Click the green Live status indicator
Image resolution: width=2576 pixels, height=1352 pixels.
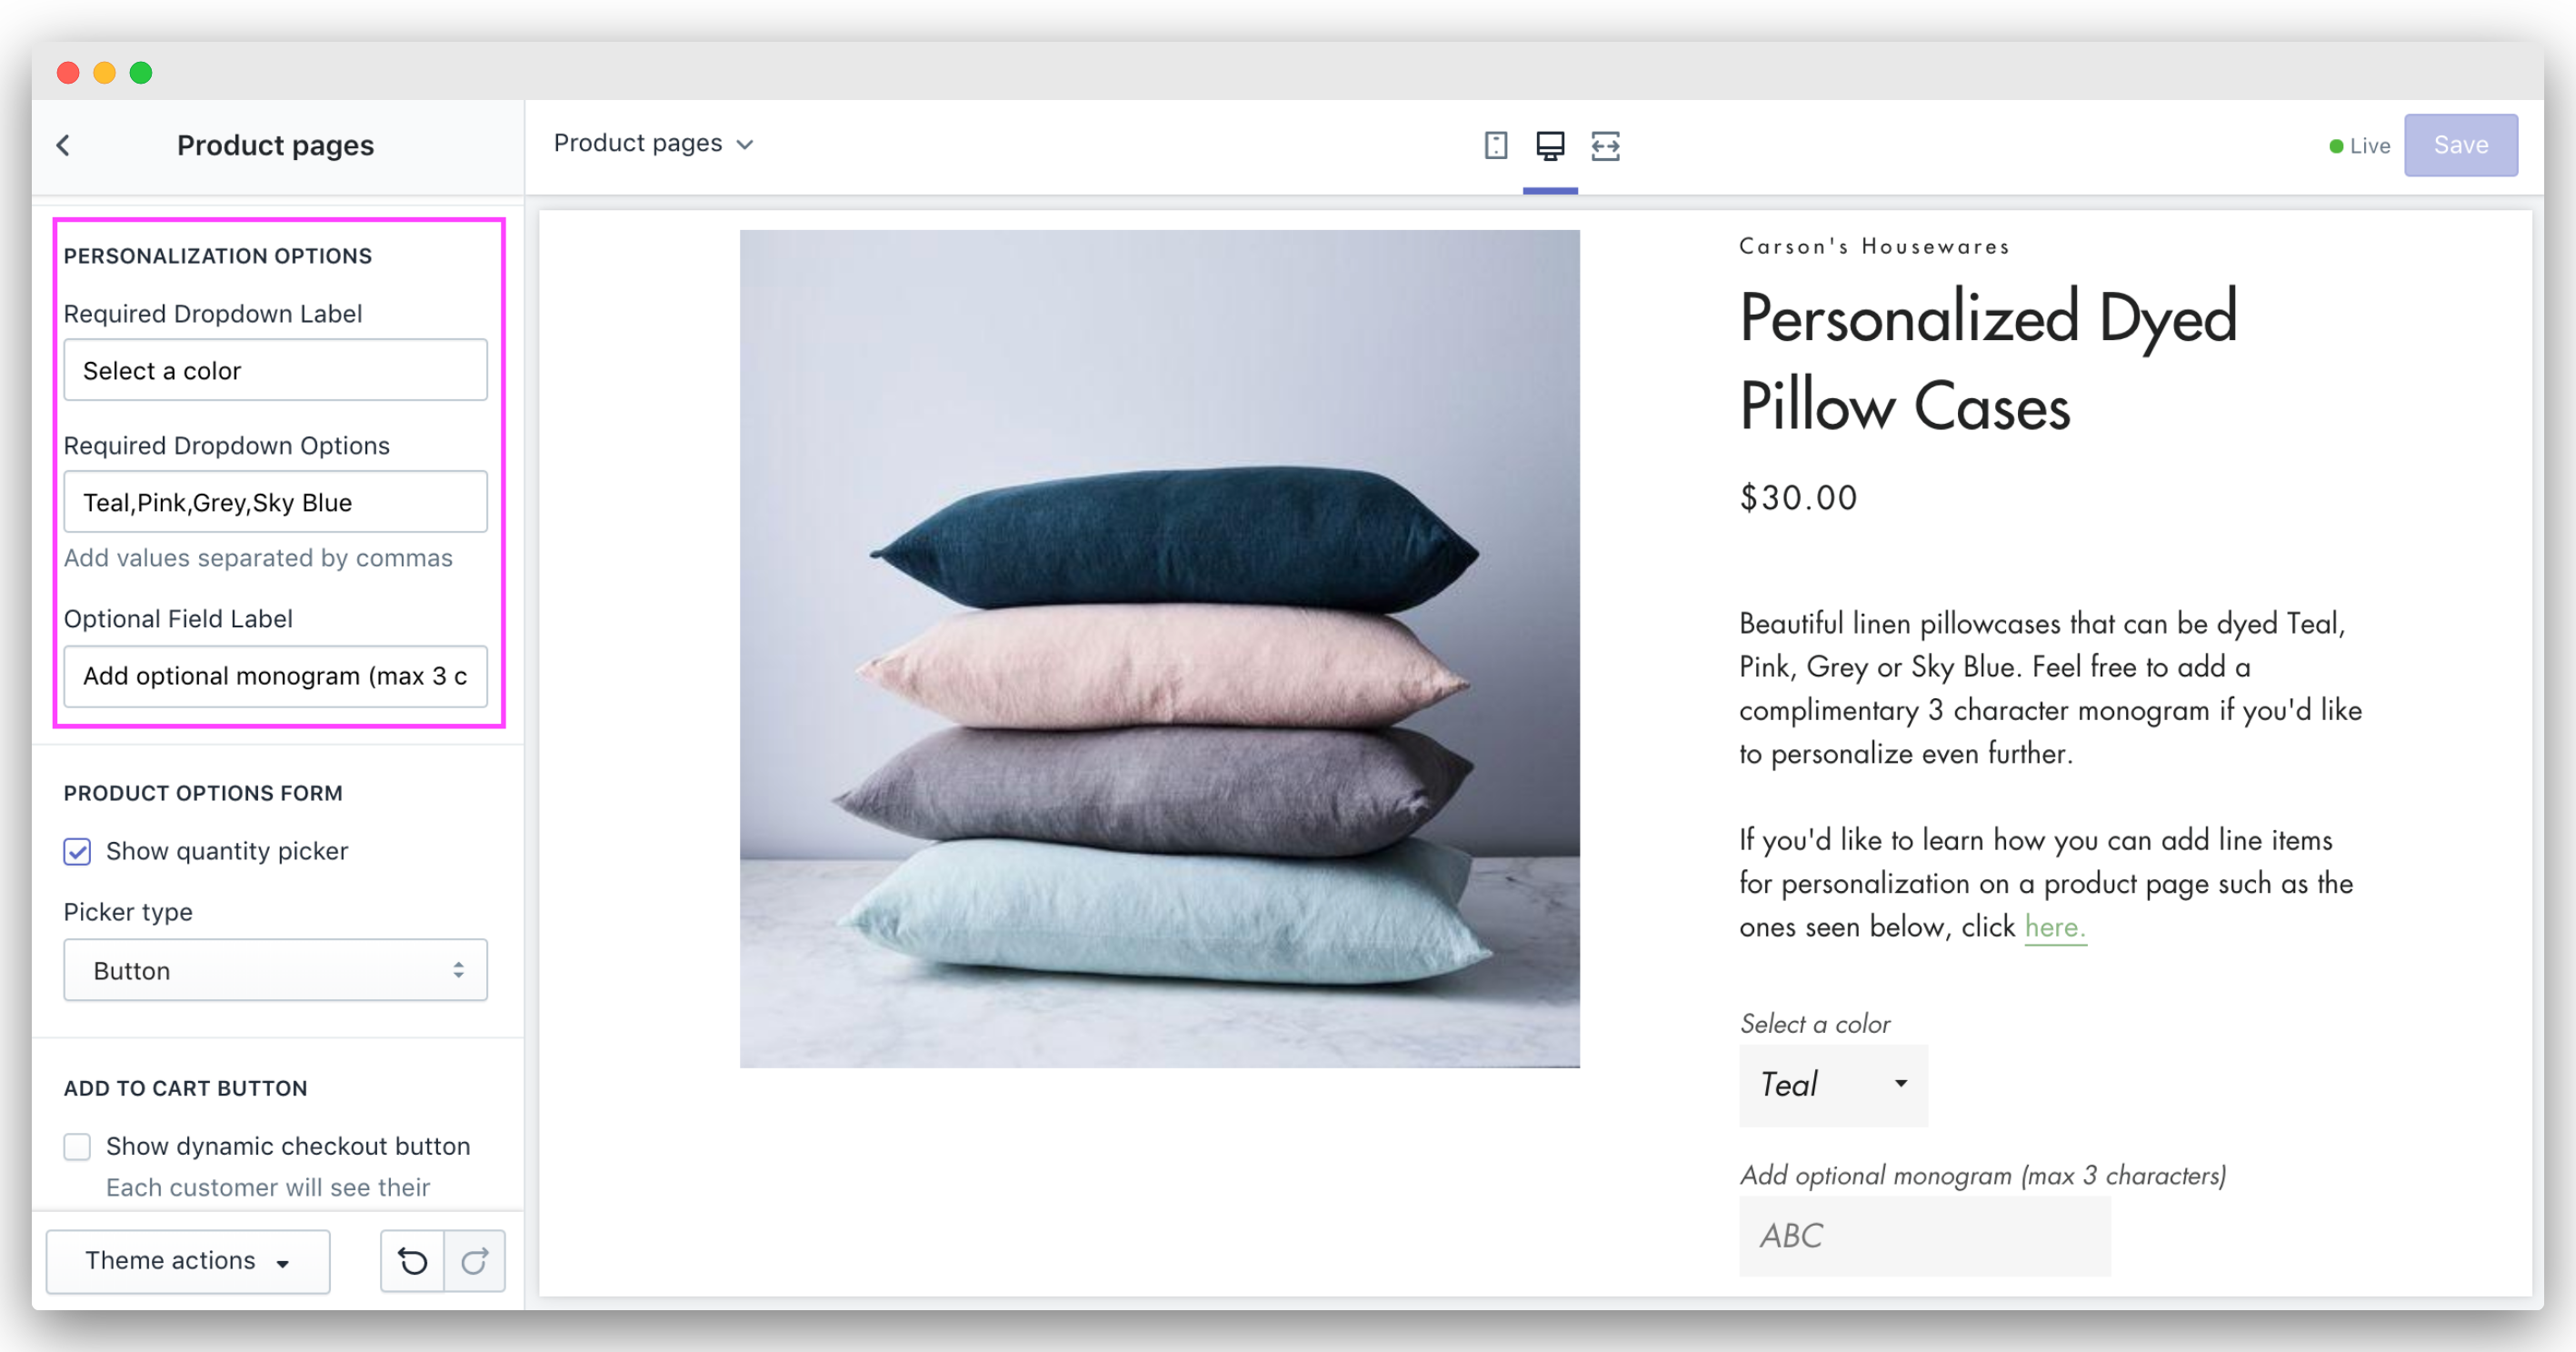2359,146
